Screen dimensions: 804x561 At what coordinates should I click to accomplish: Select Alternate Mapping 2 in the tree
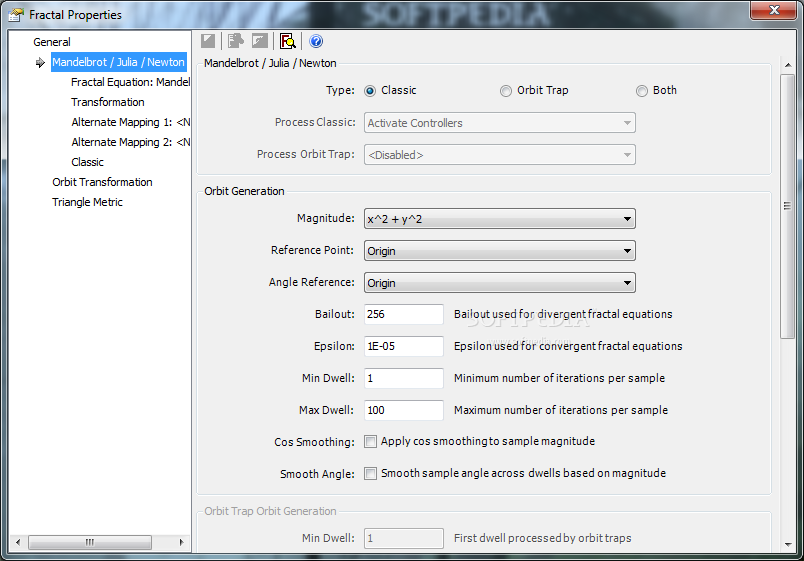(x=130, y=142)
